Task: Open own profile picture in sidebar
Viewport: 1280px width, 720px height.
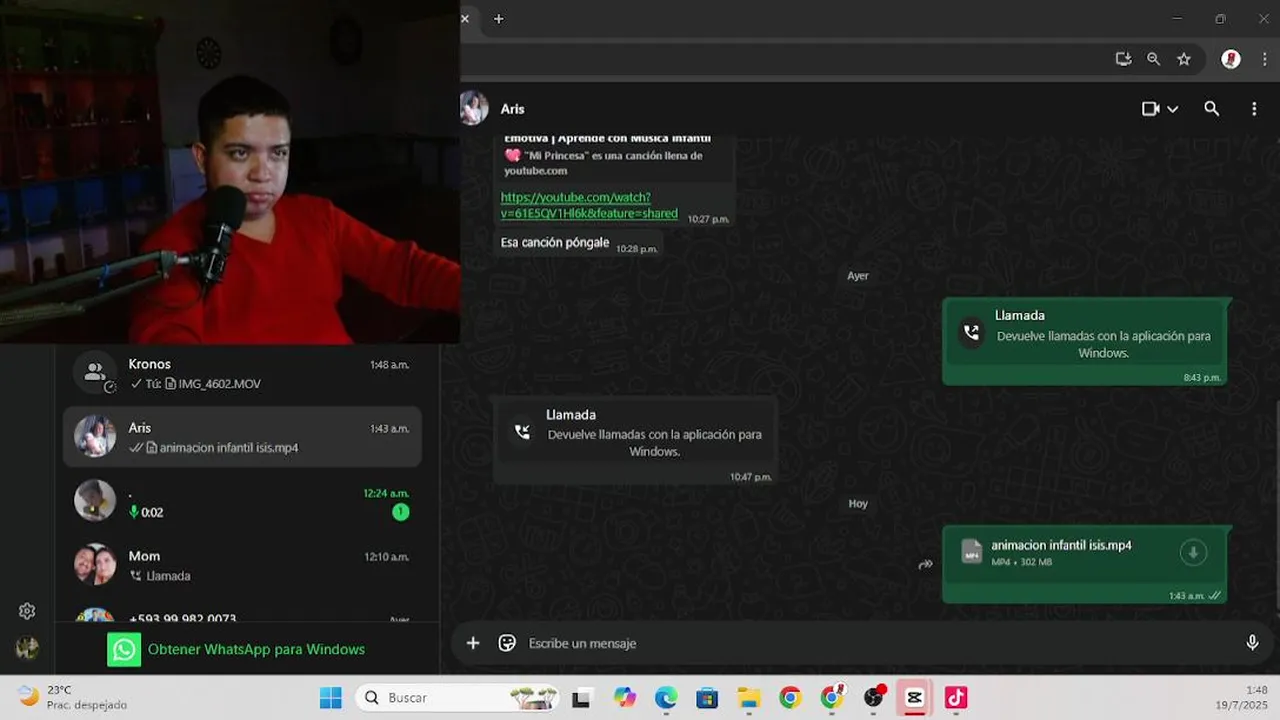Action: pos(27,648)
